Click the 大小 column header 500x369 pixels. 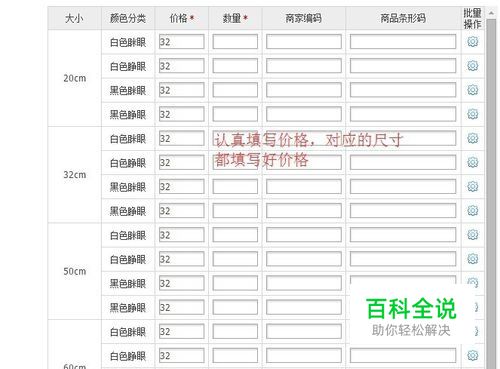coord(74,18)
